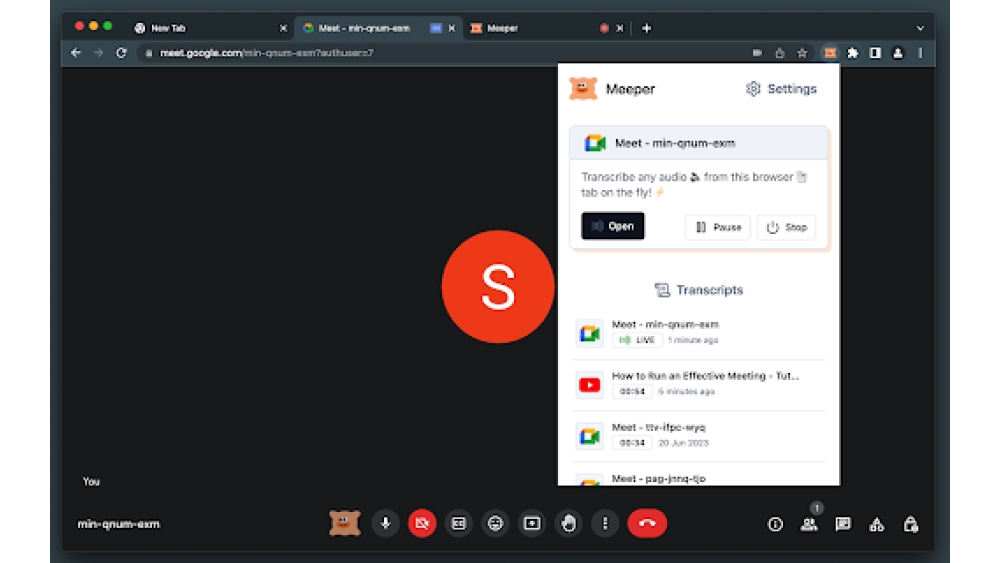Close the Meeper browser tab
Viewport: 1000px width, 563px height.
619,28
